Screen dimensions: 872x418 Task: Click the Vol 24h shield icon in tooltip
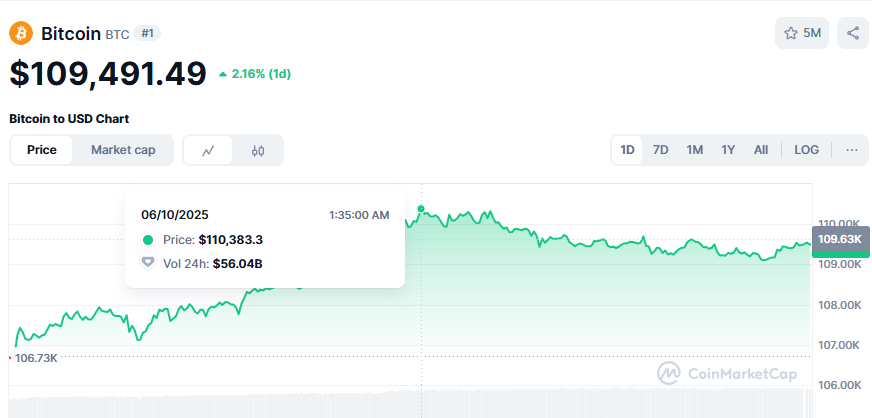click(x=148, y=263)
